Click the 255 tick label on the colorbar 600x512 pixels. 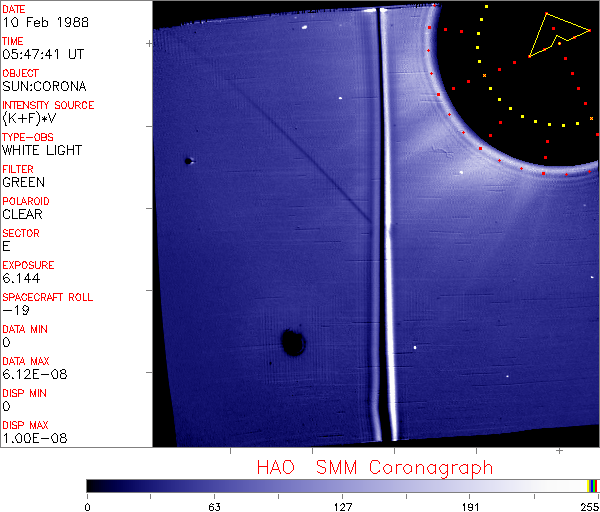point(590,507)
